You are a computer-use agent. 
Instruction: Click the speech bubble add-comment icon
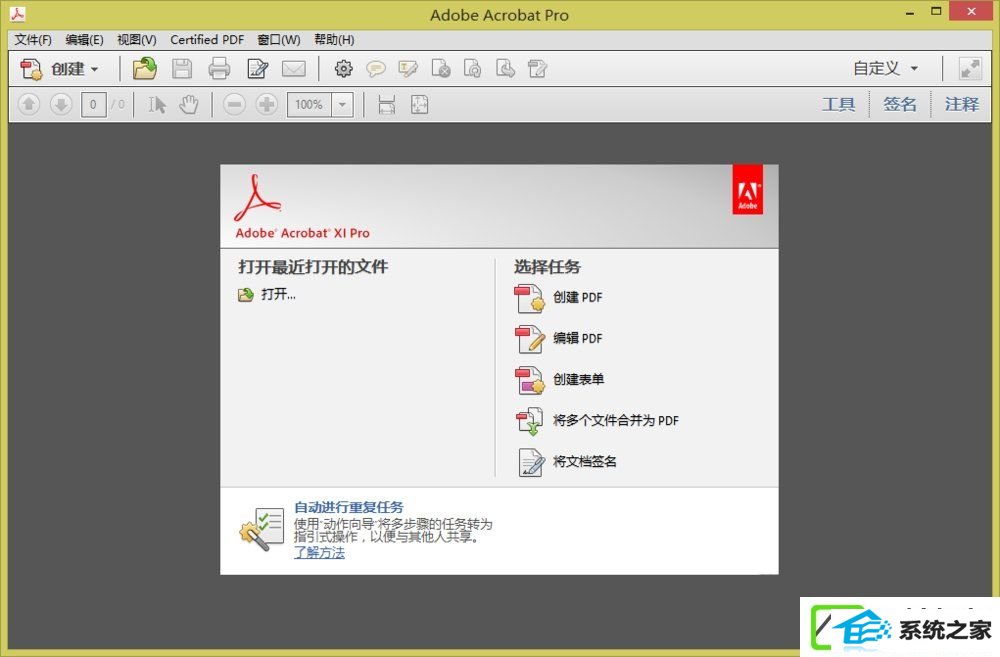pos(376,68)
